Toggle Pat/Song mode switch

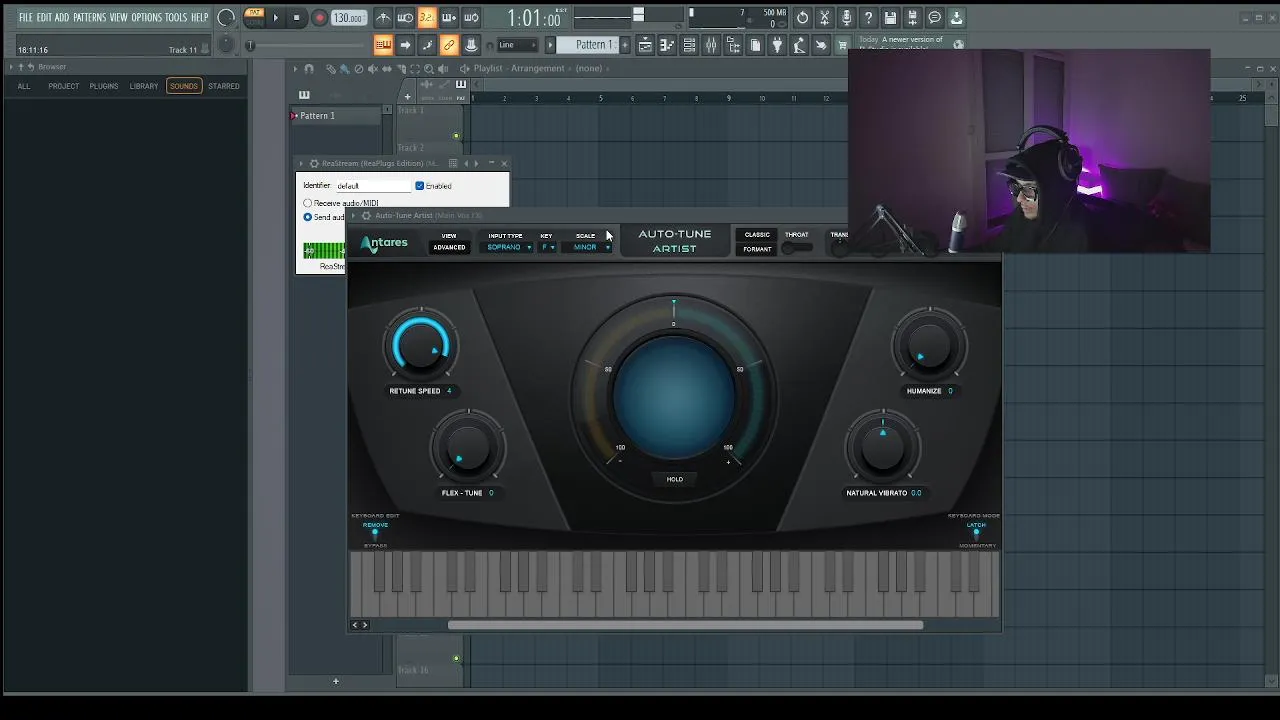(254, 16)
